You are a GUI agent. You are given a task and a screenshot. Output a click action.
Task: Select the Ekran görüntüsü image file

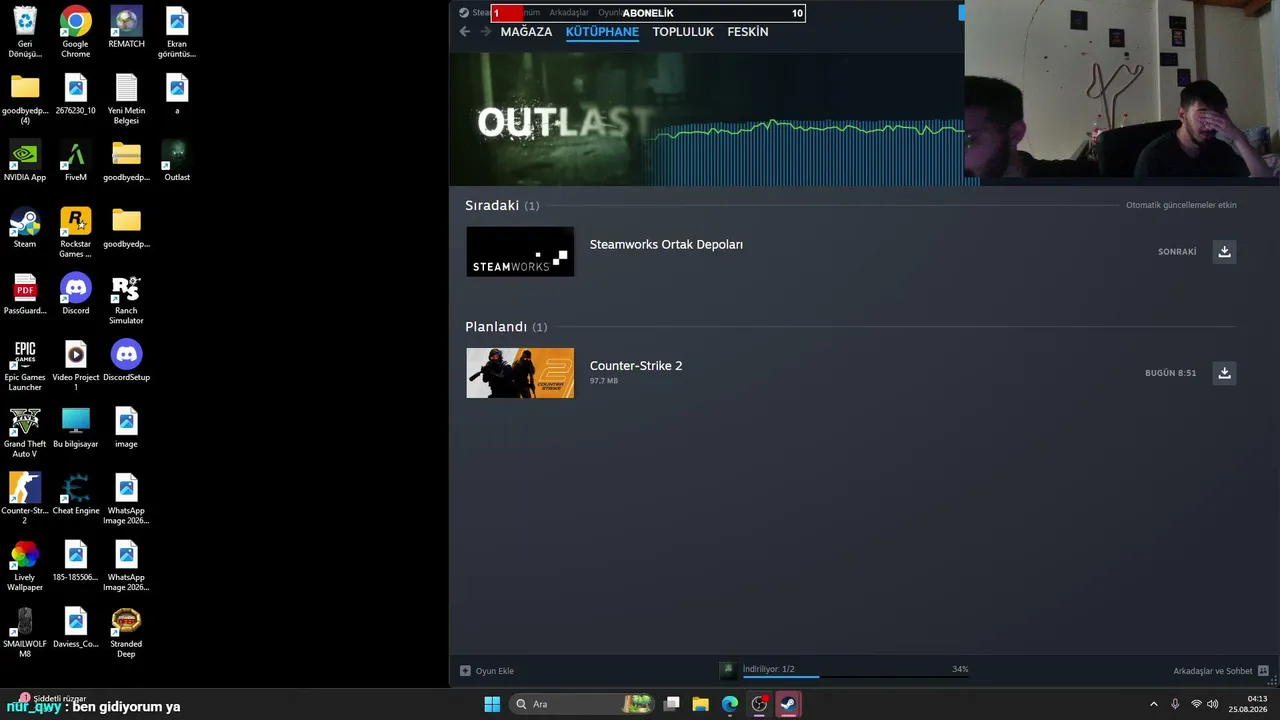click(x=177, y=31)
